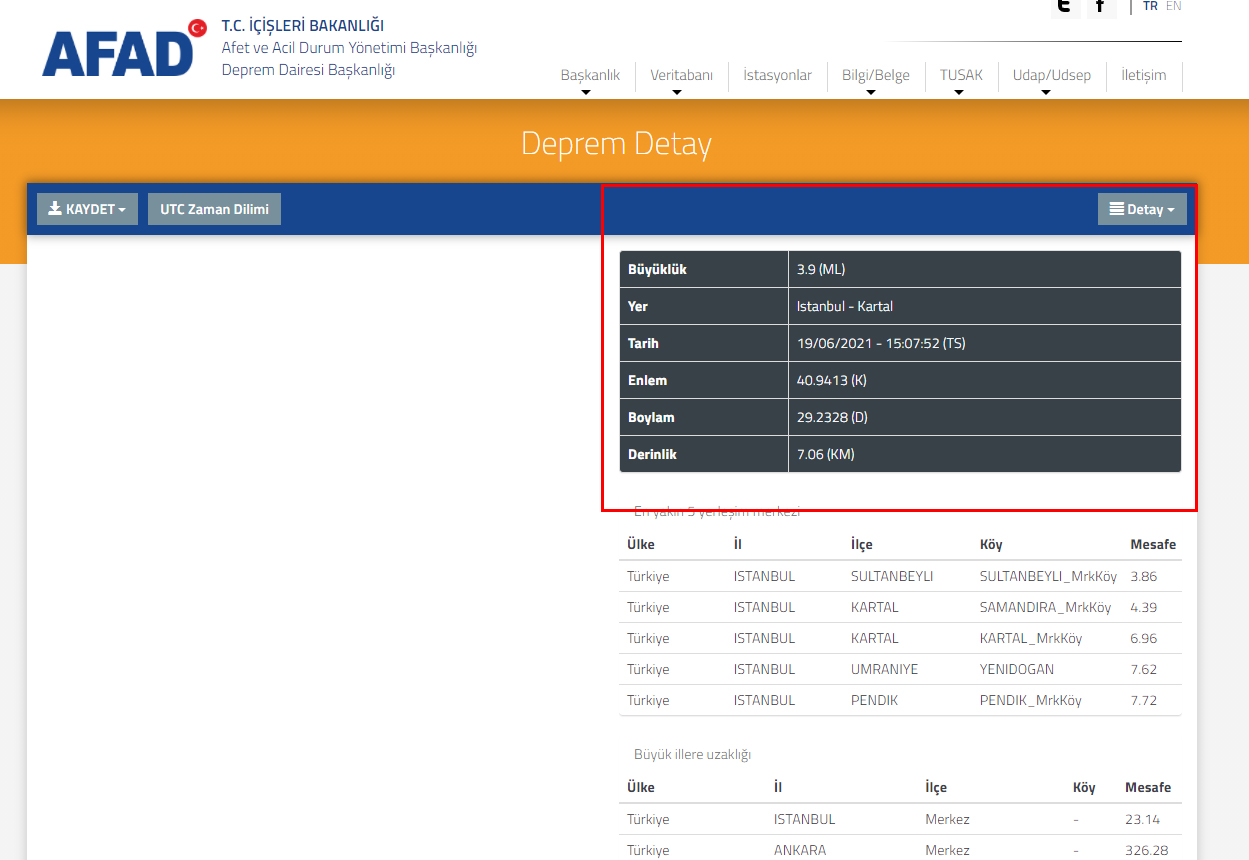The height and width of the screenshot is (860, 1249).
Task: Click T.C. İçişleri Bakanlığı title
Action: [x=302, y=26]
